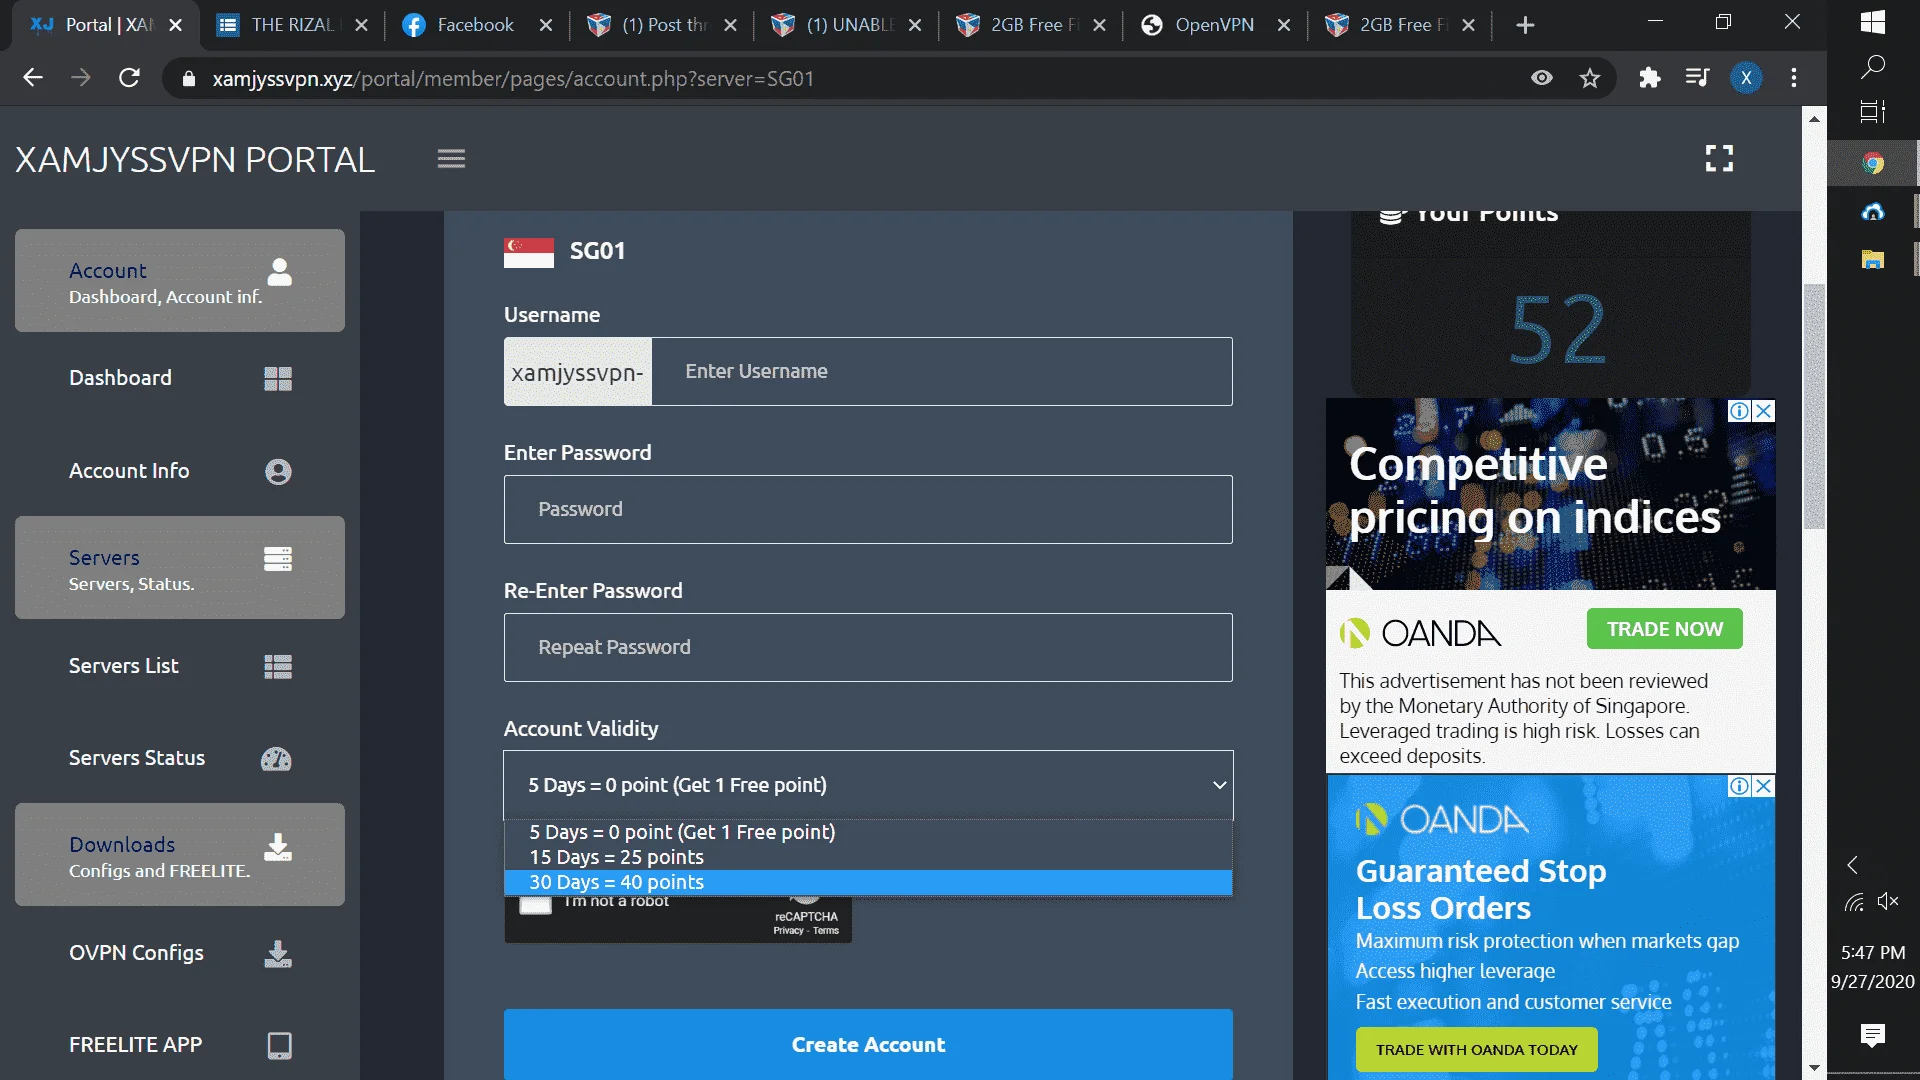The image size is (1920, 1080).
Task: Click the Servers stack icon in sidebar
Action: [278, 559]
